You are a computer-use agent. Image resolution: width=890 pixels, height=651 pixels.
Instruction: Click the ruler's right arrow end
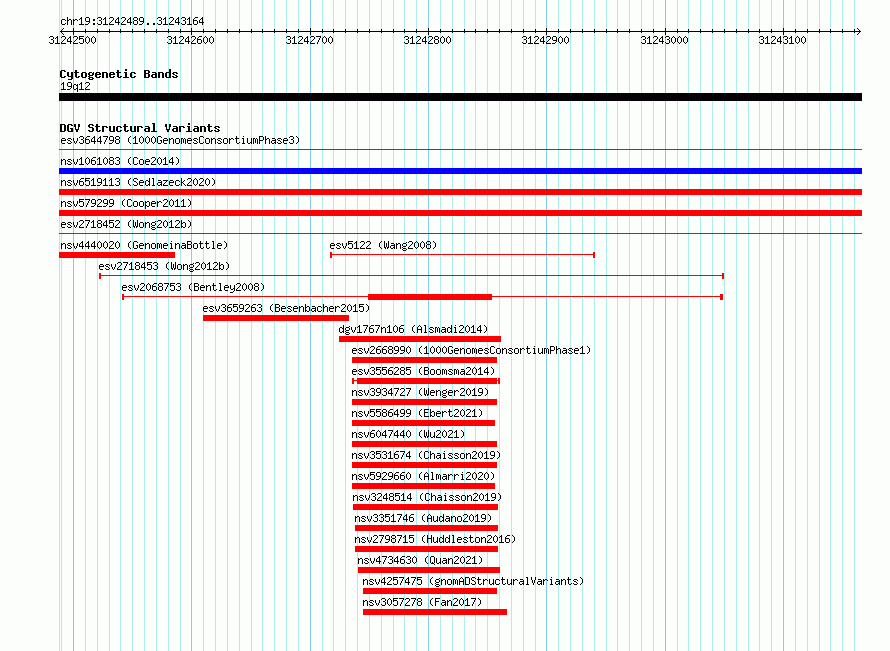point(859,31)
